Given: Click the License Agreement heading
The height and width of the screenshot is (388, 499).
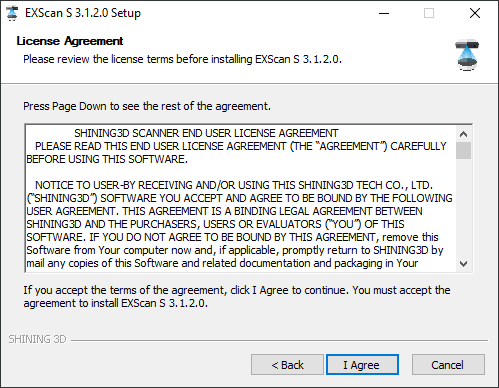Looking at the screenshot, I should click(x=70, y=41).
